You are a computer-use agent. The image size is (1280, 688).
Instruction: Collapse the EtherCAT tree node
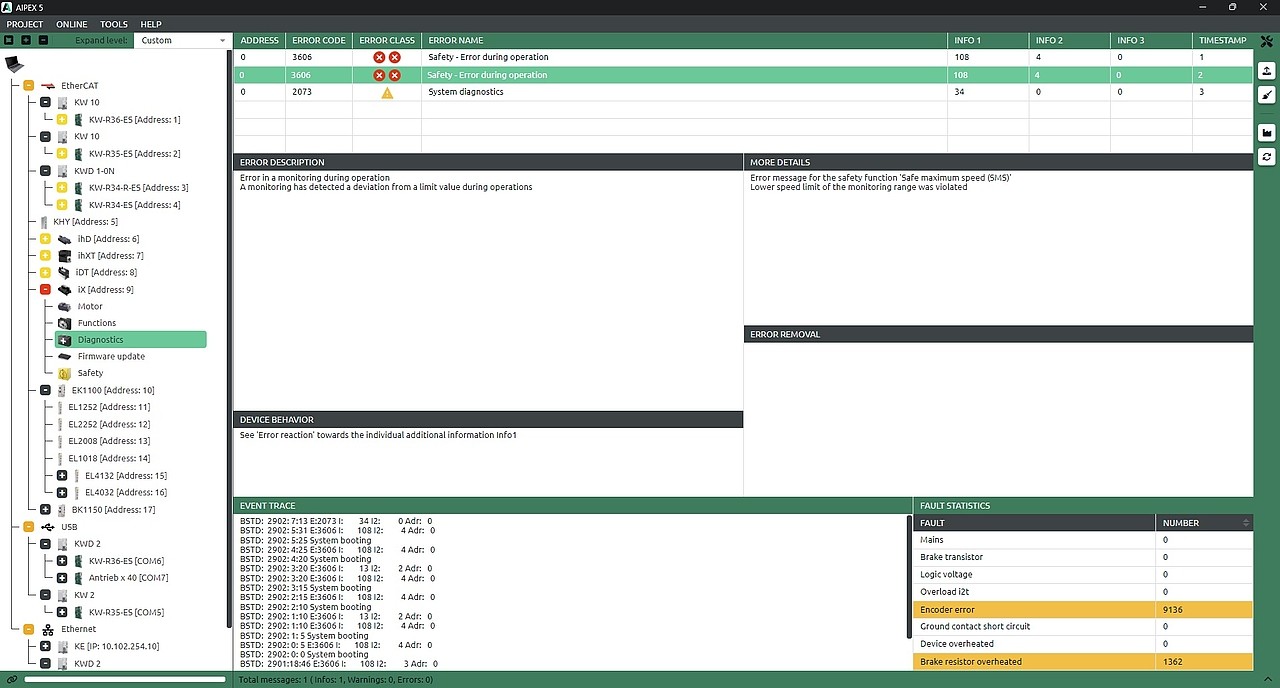click(28, 86)
